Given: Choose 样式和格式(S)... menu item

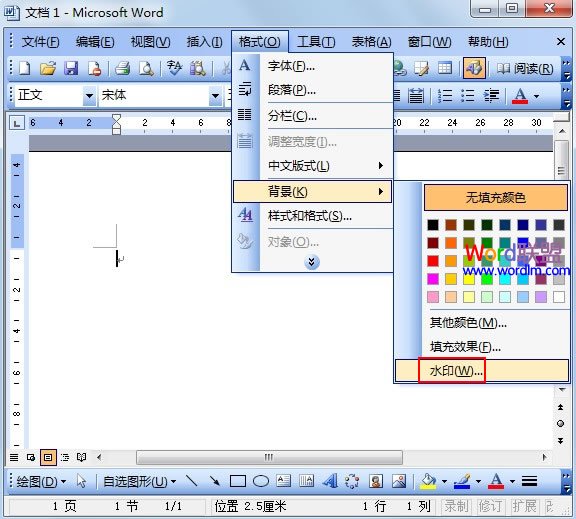Looking at the screenshot, I should pyautogui.click(x=313, y=216).
